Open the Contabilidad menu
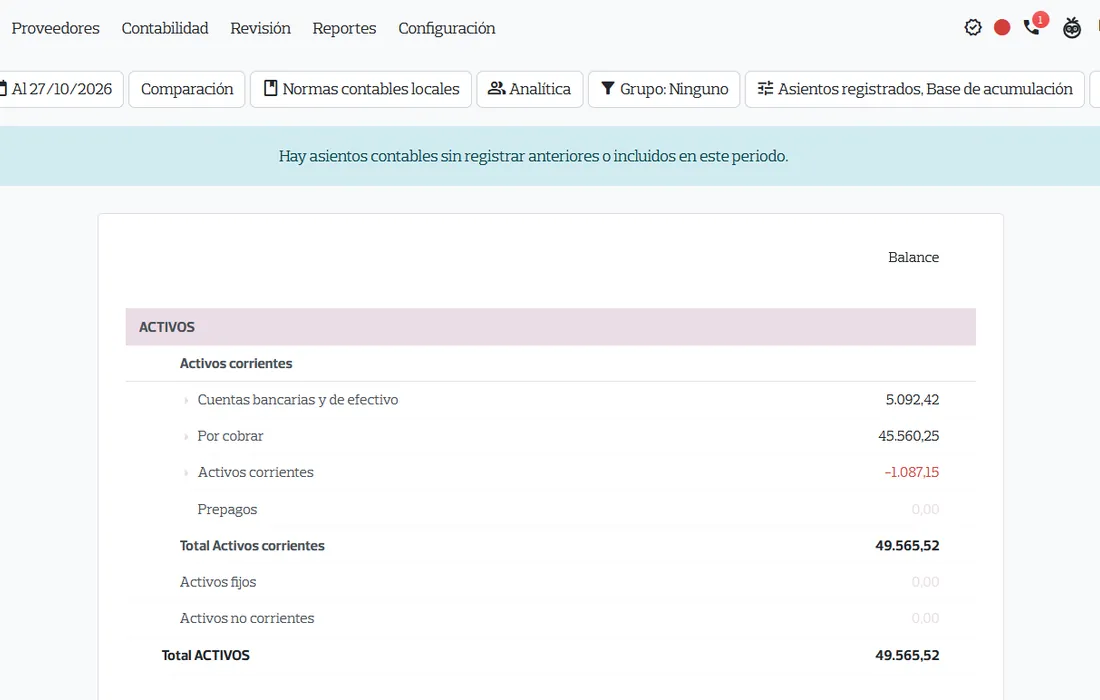The image size is (1100, 700). 165,28
